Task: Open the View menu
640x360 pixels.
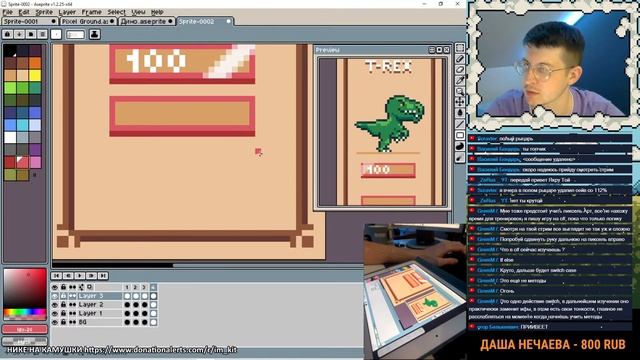Action: (x=138, y=12)
